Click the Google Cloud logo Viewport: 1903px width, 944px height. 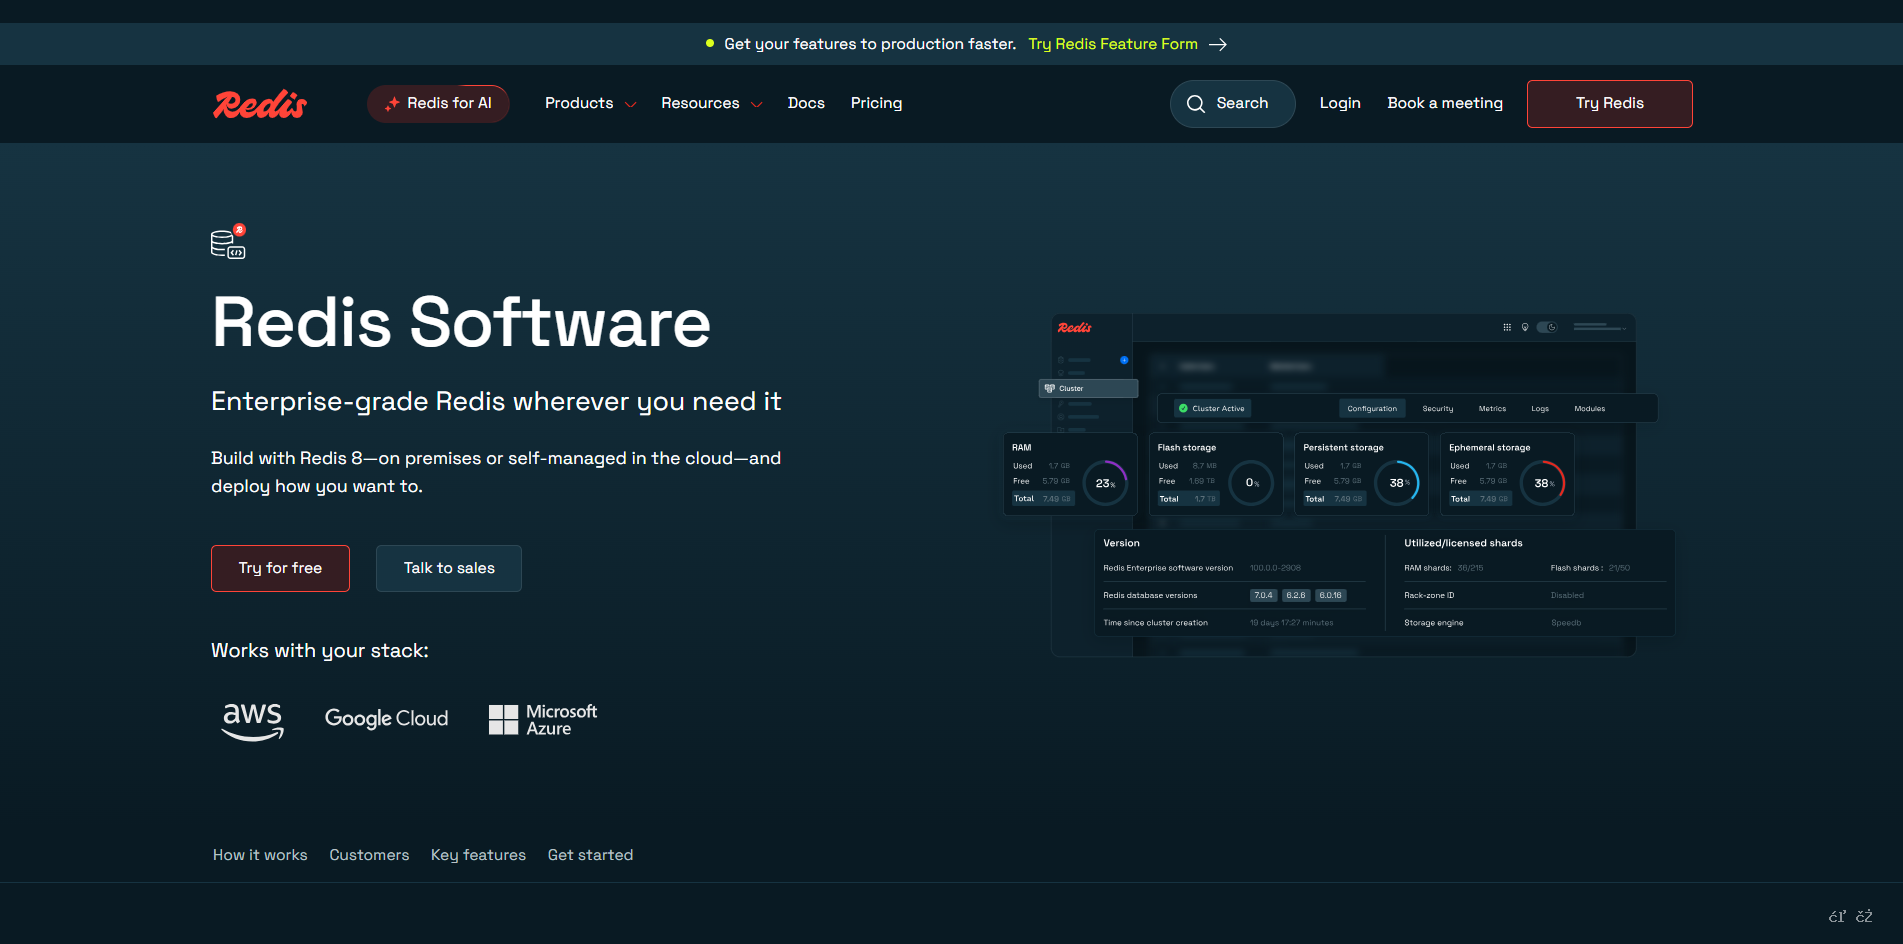pyautogui.click(x=386, y=719)
